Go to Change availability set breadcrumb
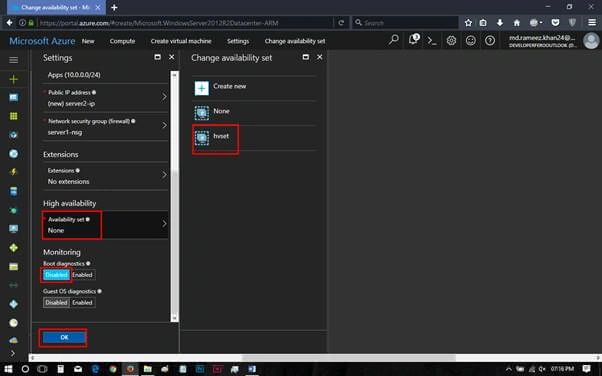602x376 pixels. [295, 41]
